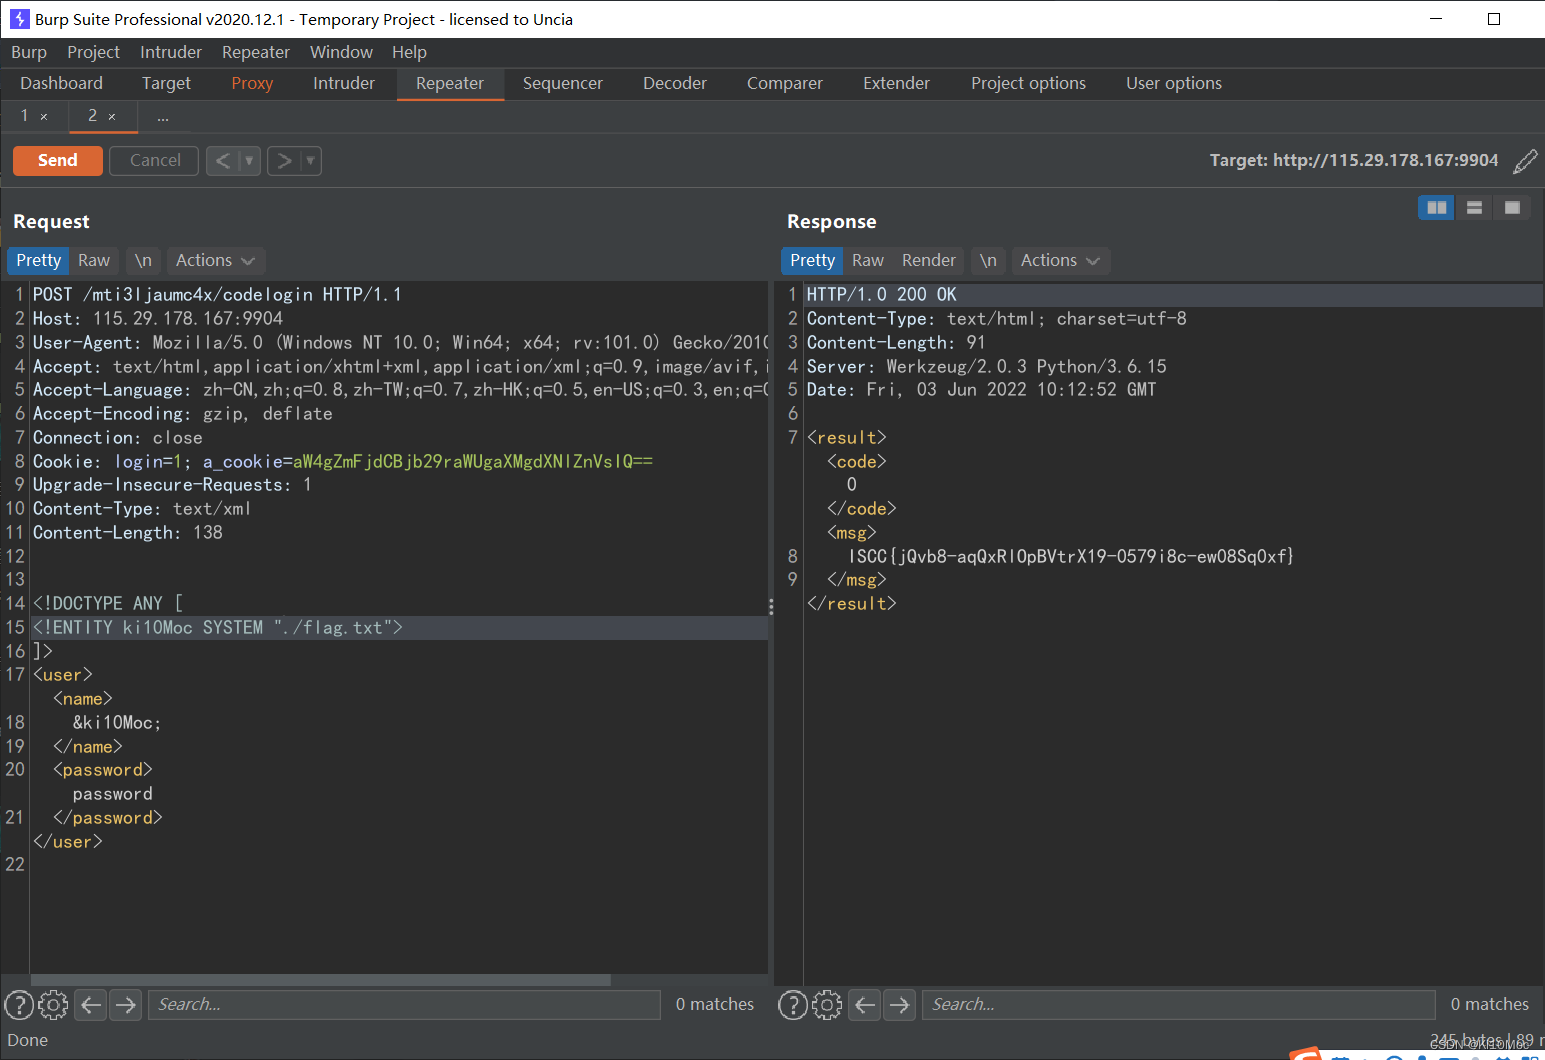Switch to the User options tab

(x=1174, y=84)
